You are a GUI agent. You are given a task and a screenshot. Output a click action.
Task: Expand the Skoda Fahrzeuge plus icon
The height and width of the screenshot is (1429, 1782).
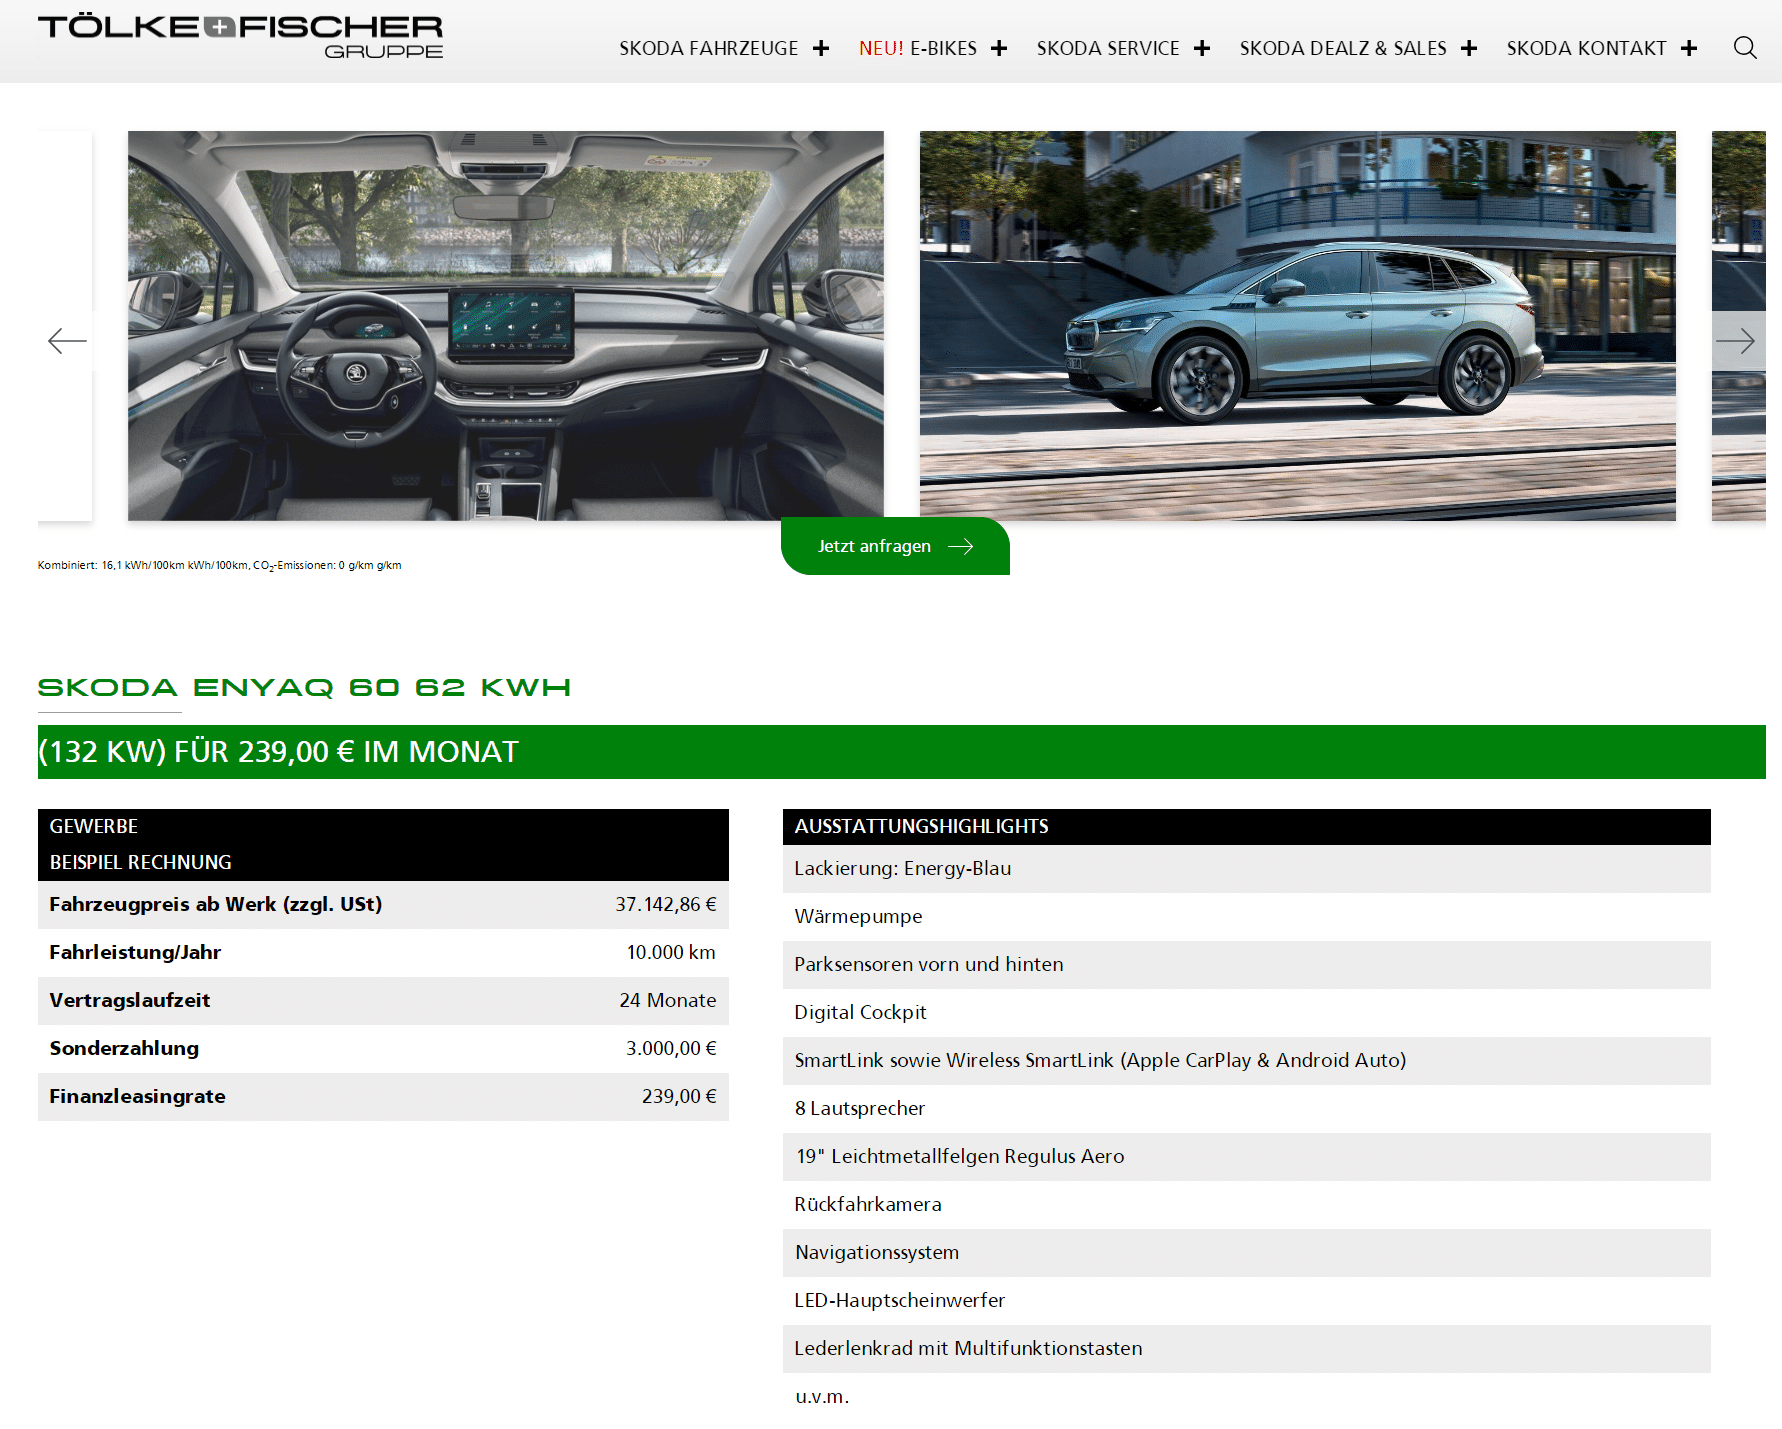(821, 48)
